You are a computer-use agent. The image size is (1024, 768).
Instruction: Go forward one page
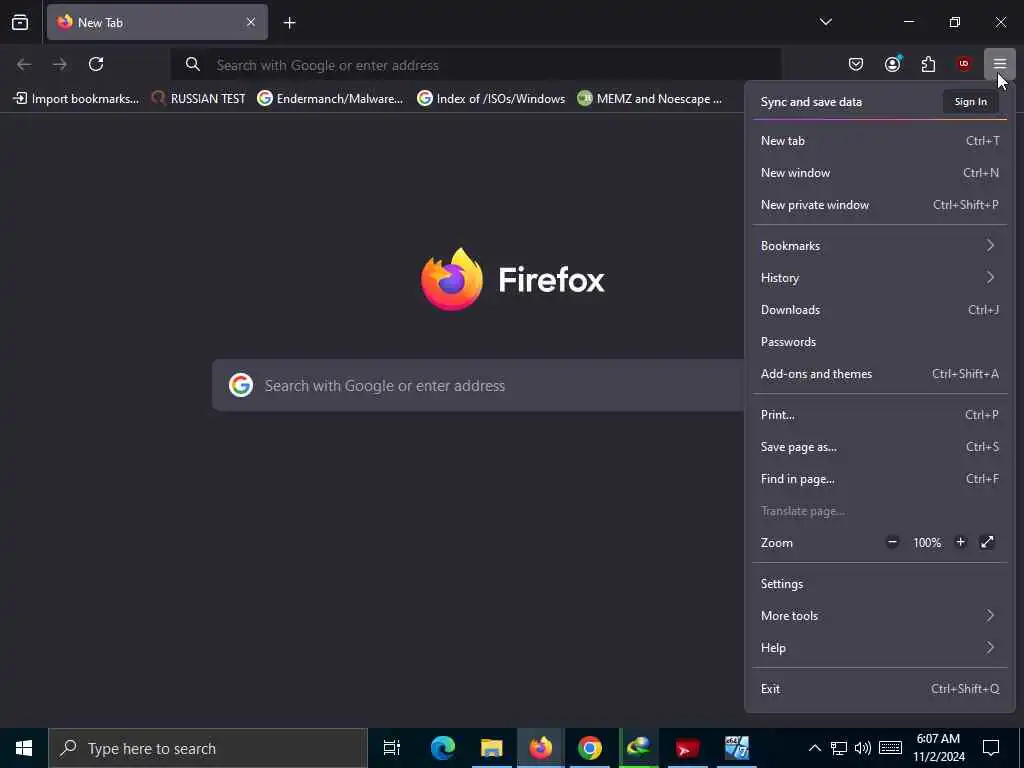click(60, 64)
